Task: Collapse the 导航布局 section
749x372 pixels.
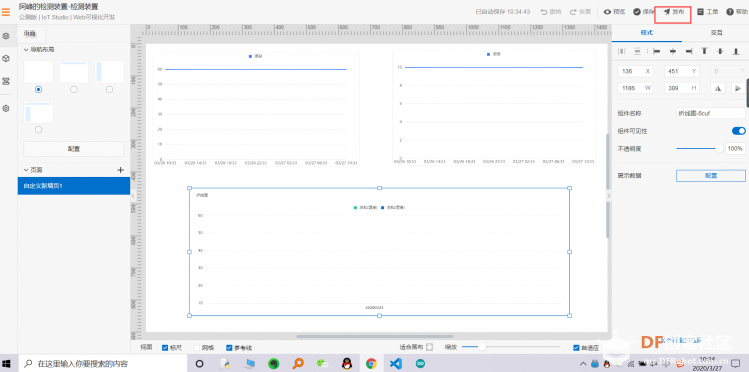Action: click(26, 49)
